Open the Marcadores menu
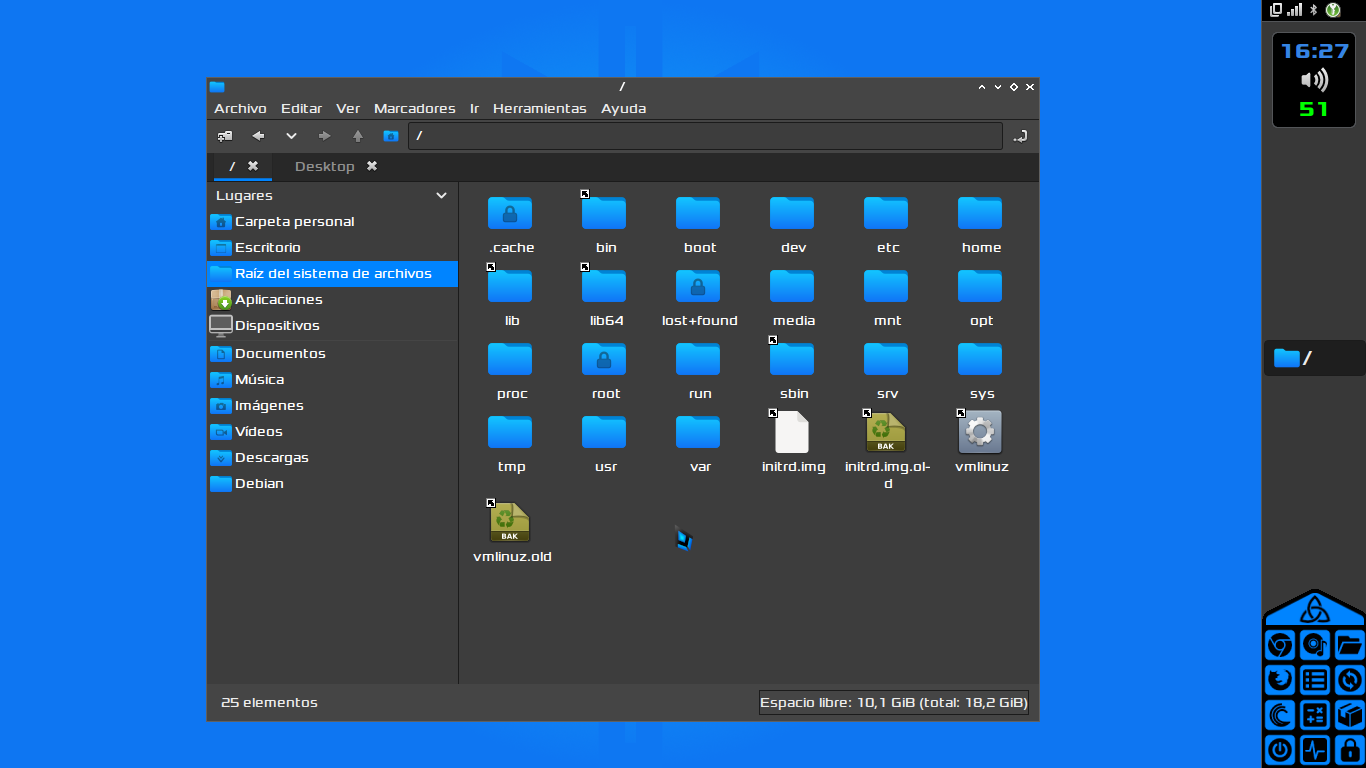 (x=414, y=108)
